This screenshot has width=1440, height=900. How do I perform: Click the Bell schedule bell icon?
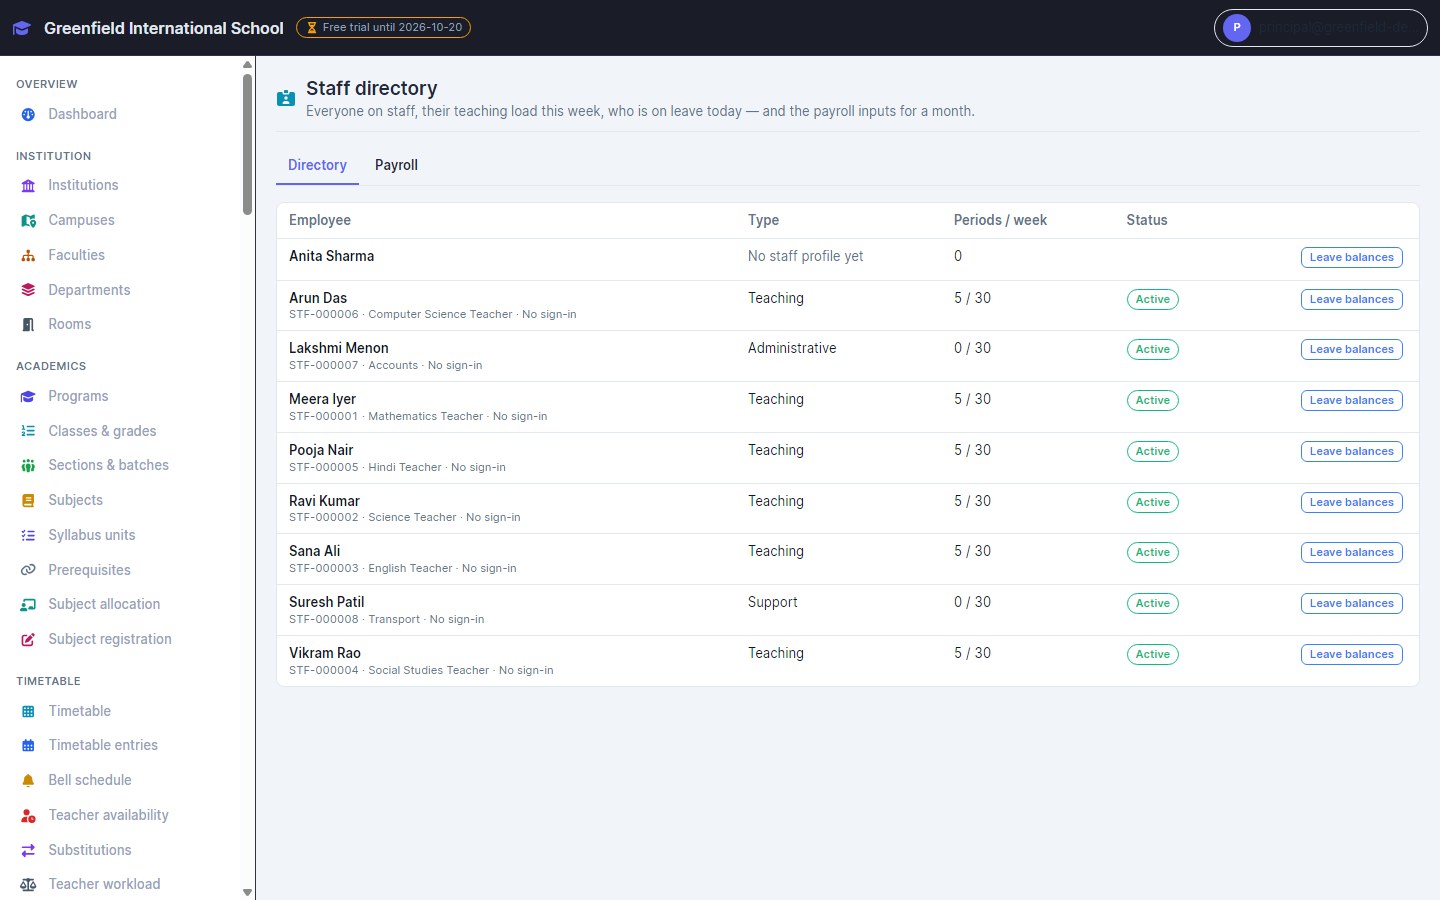coord(28,781)
